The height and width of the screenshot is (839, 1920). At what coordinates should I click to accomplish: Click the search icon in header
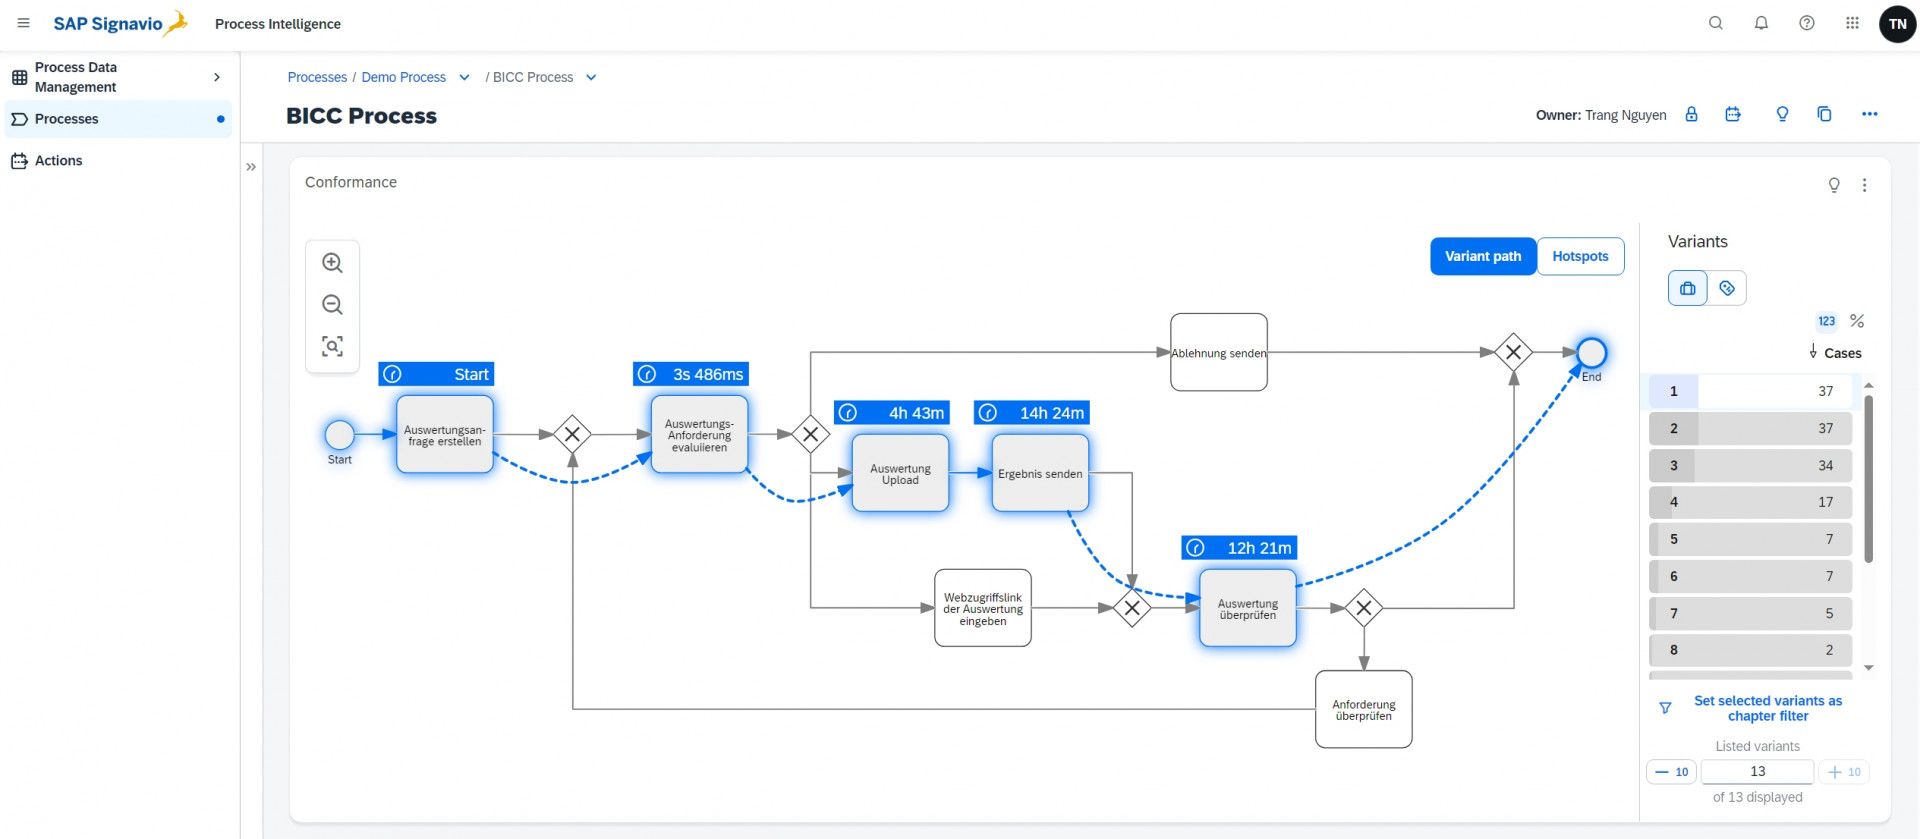point(1715,23)
